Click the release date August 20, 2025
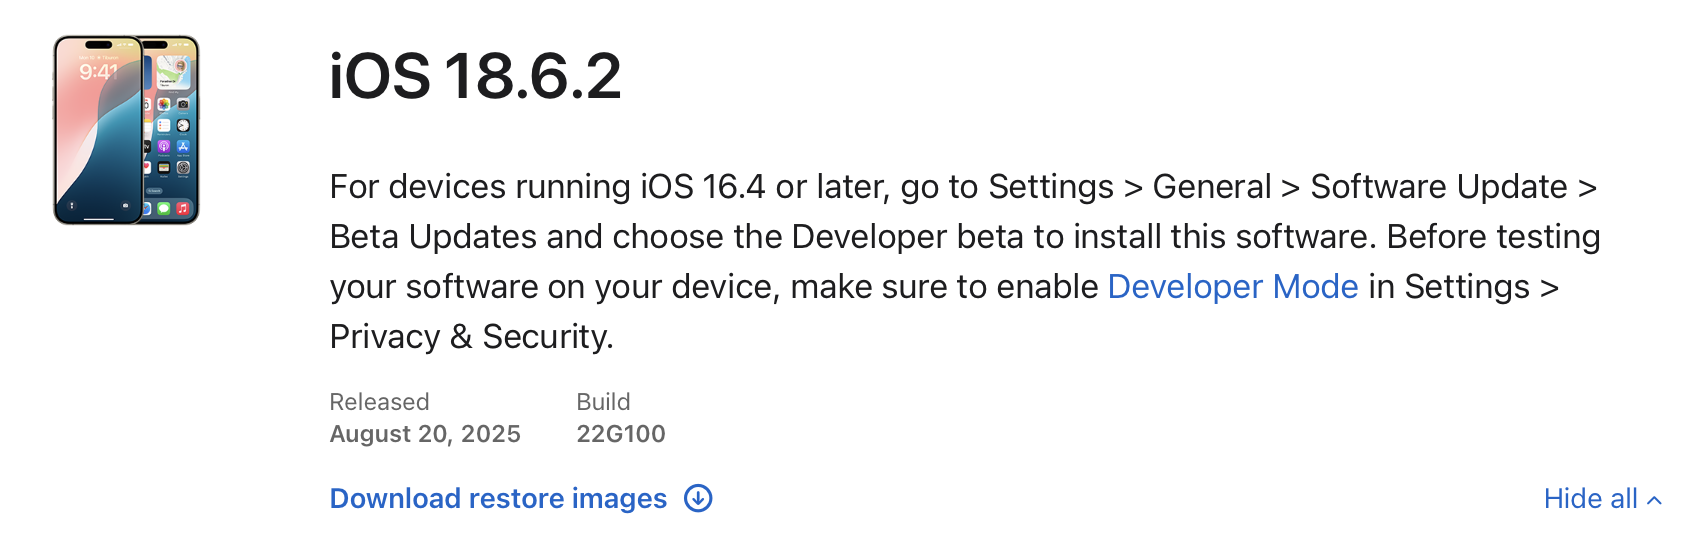Viewport: 1686px width, 538px height. 425,434
